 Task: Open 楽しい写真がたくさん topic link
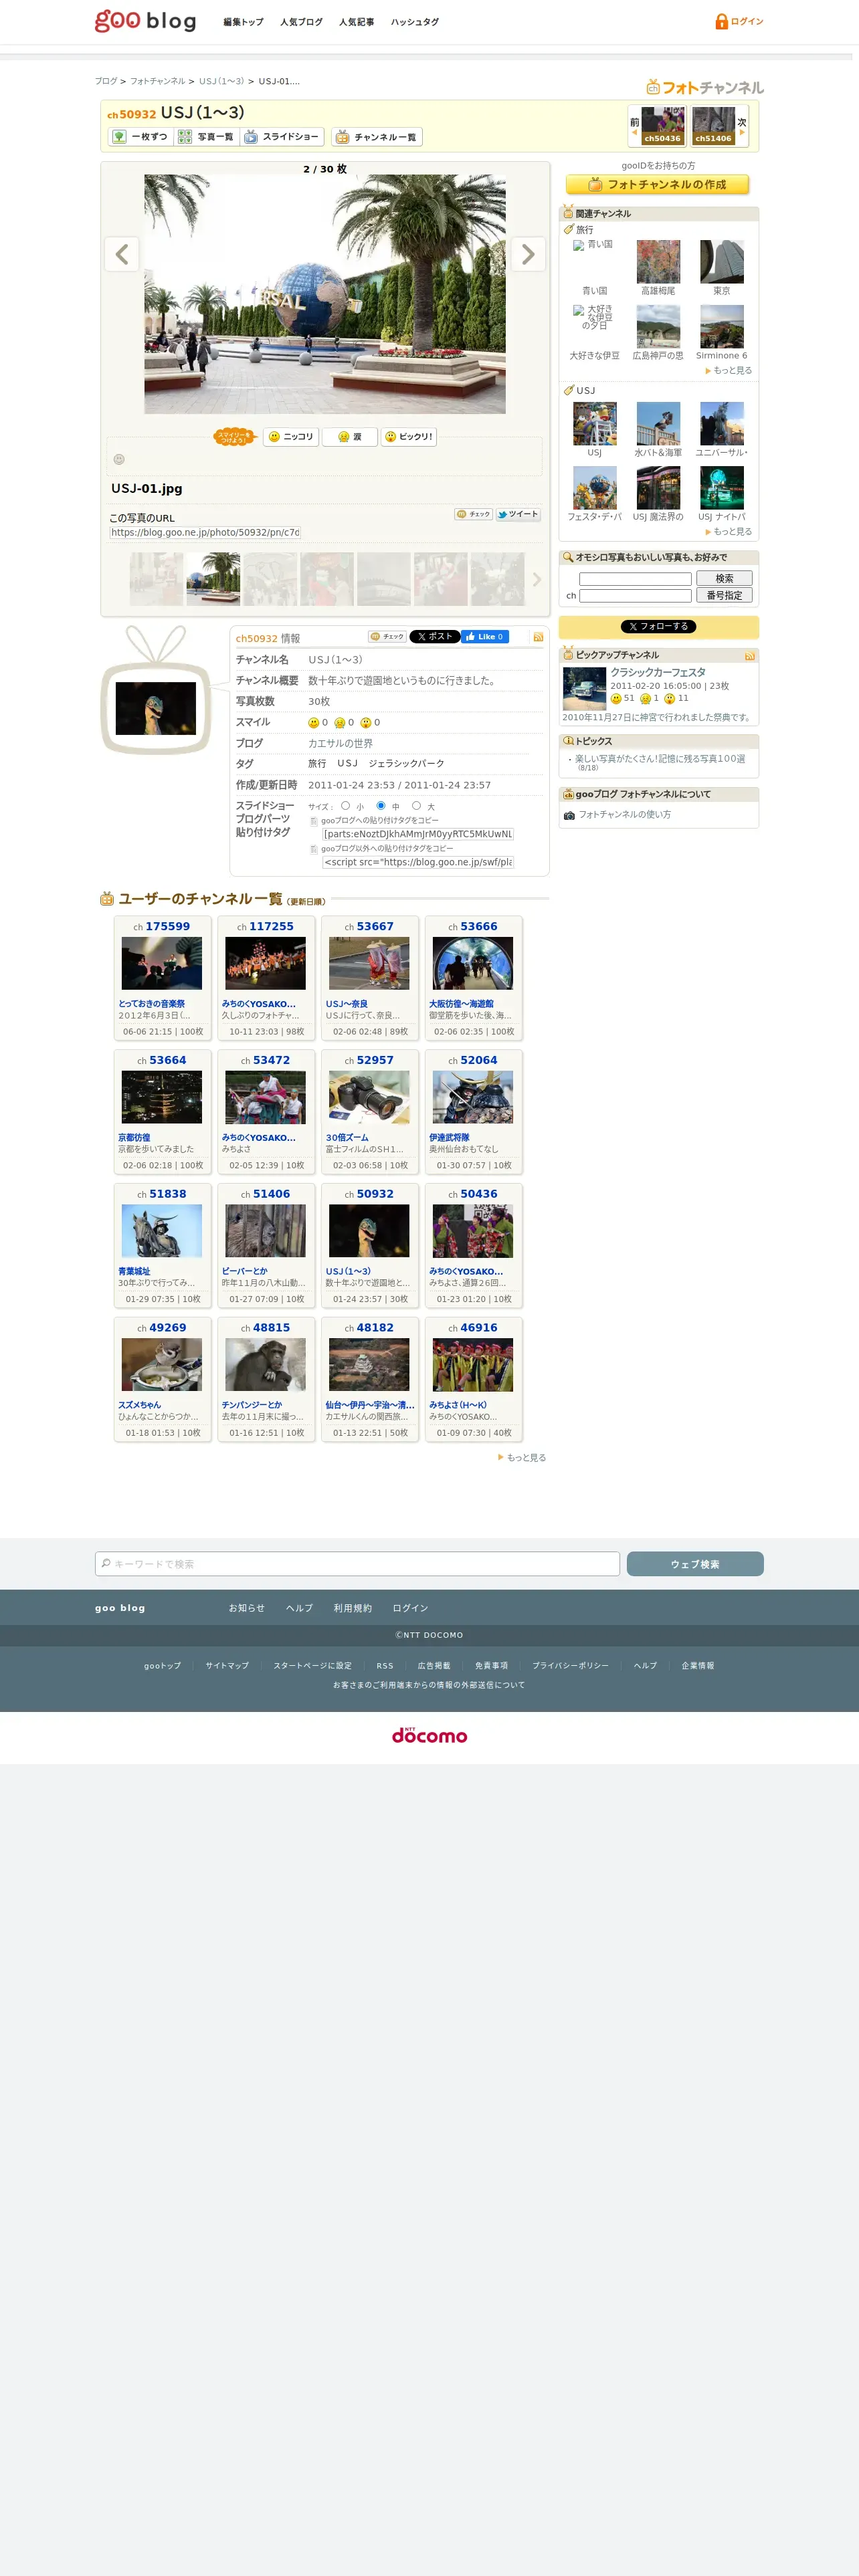(x=660, y=759)
